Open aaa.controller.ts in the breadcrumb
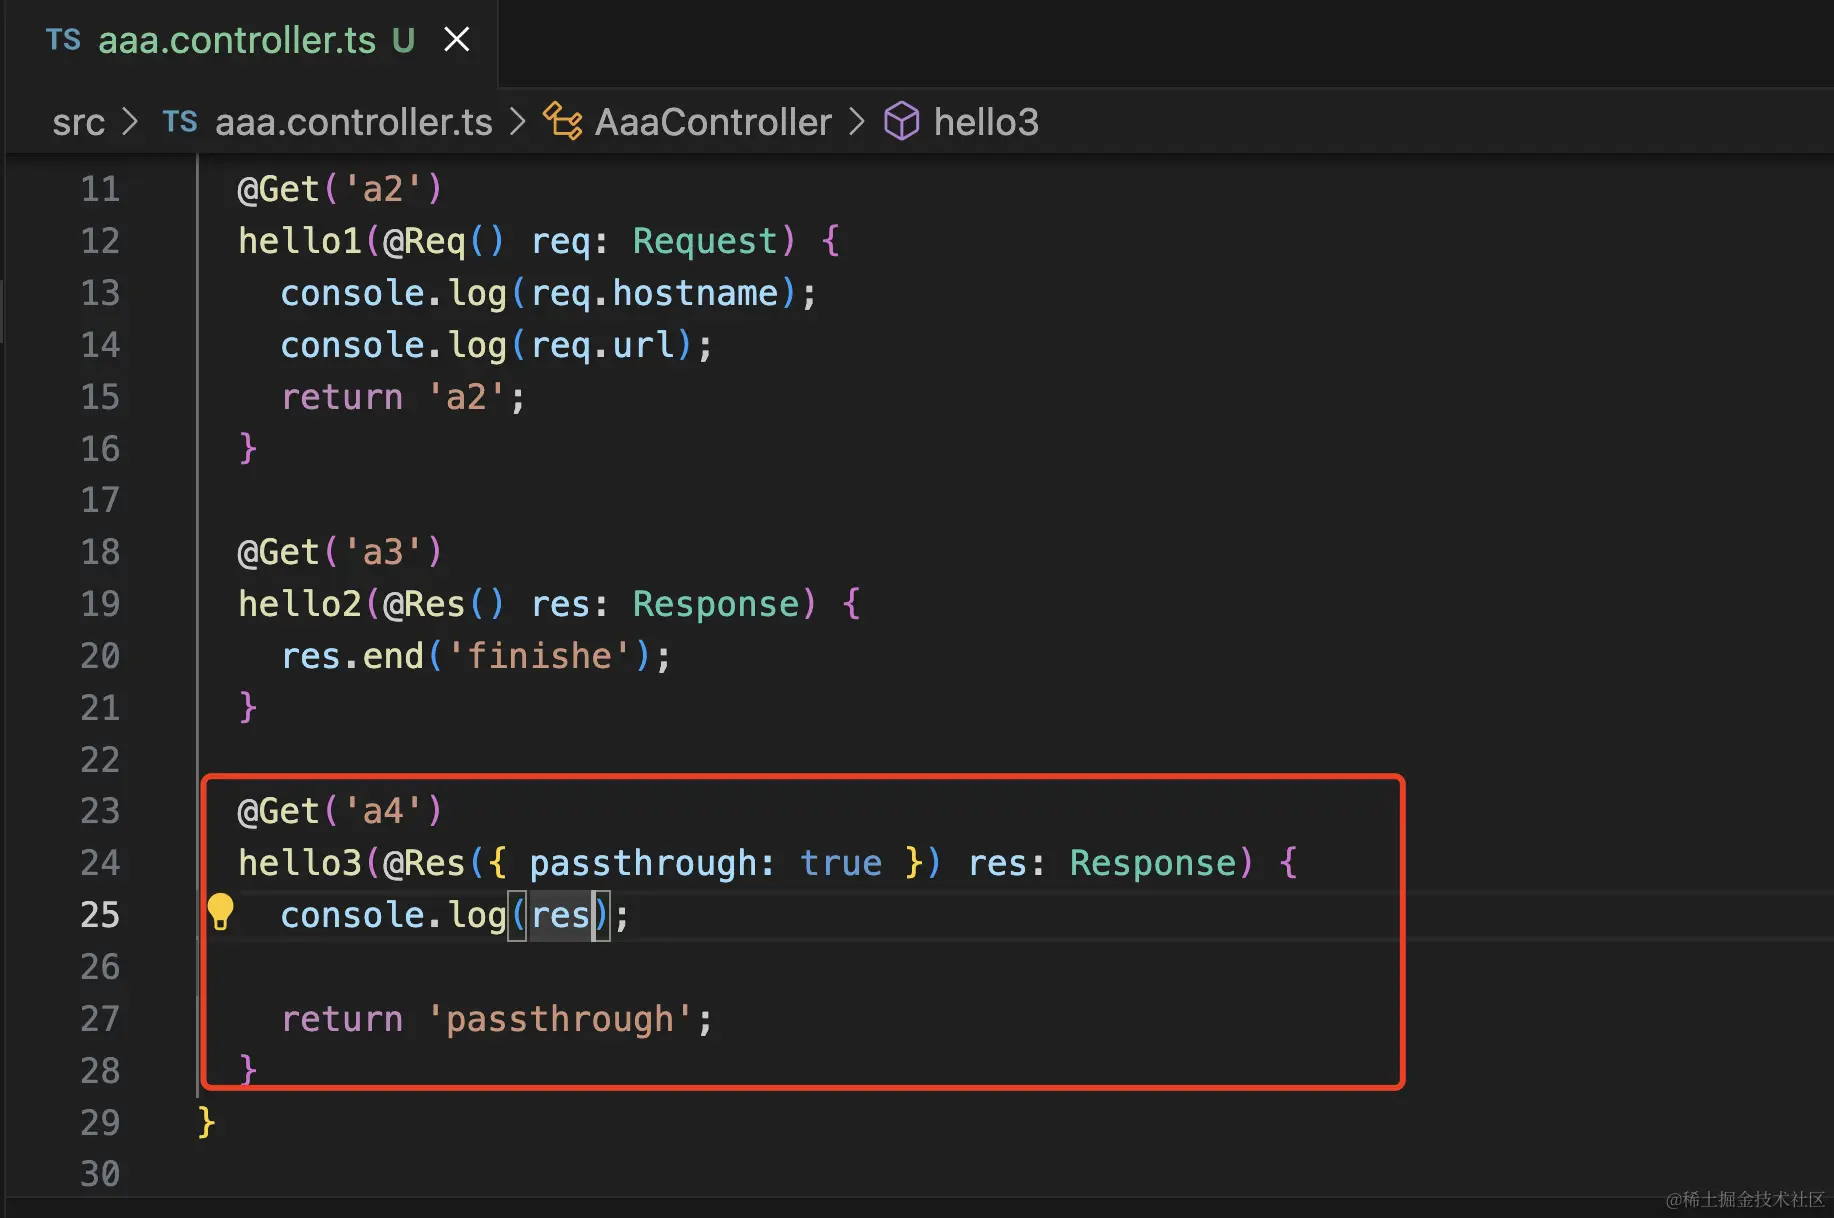The height and width of the screenshot is (1218, 1834). [353, 122]
